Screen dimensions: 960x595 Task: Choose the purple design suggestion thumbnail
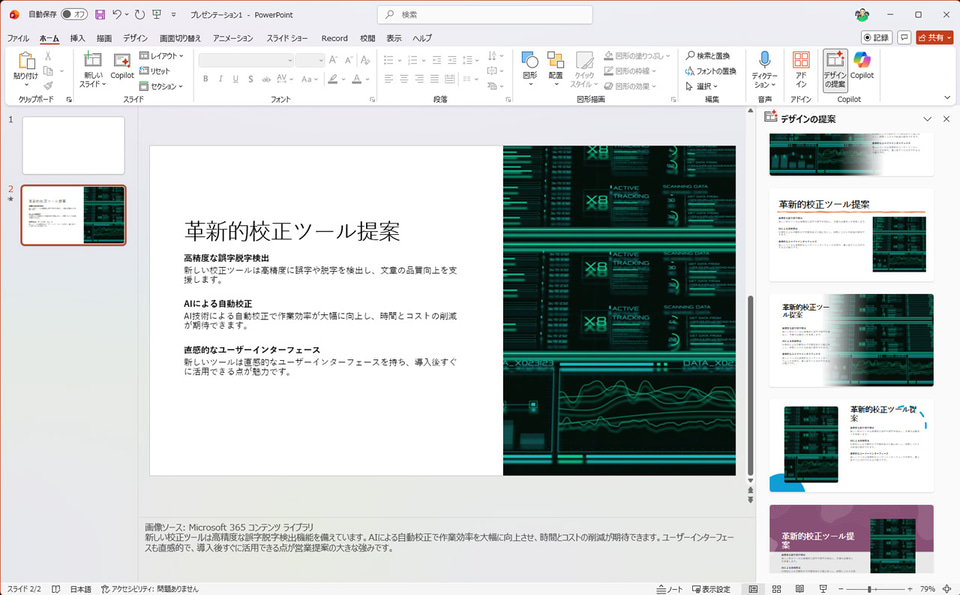click(851, 539)
